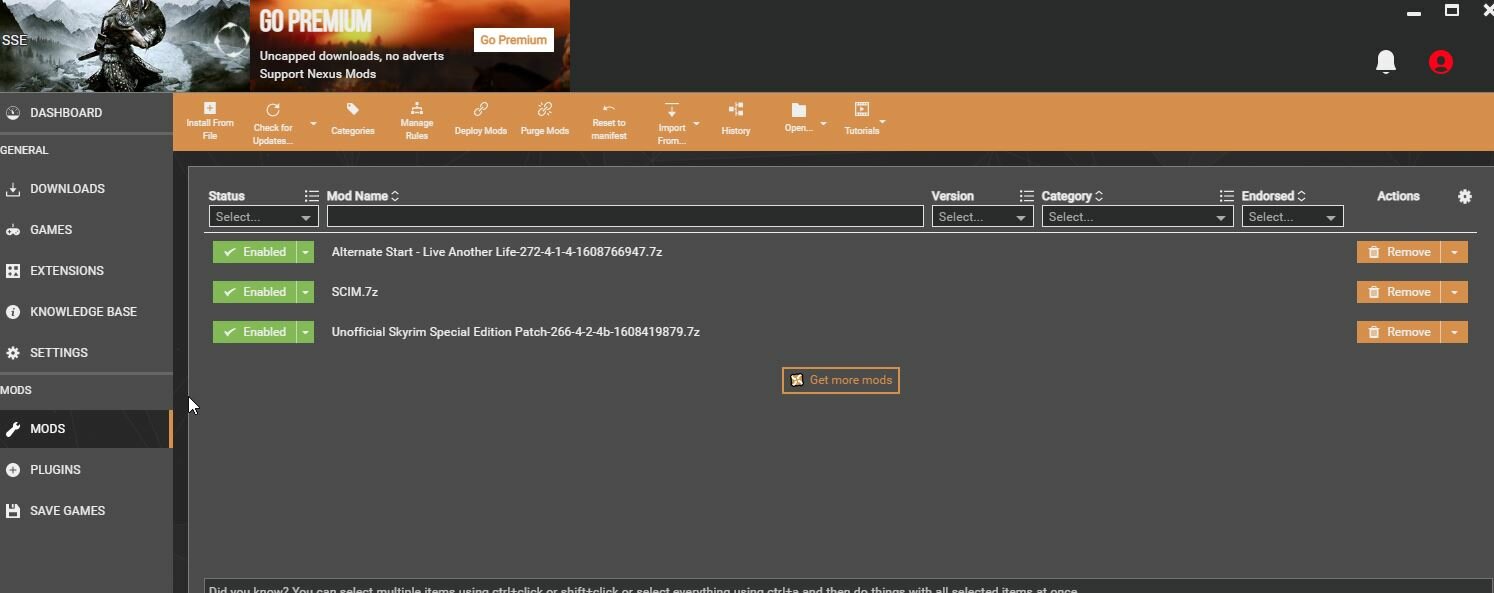1494x593 pixels.
Task: Toggle Enabled for Unofficial Skyrim Patch mod
Action: [x=254, y=332]
